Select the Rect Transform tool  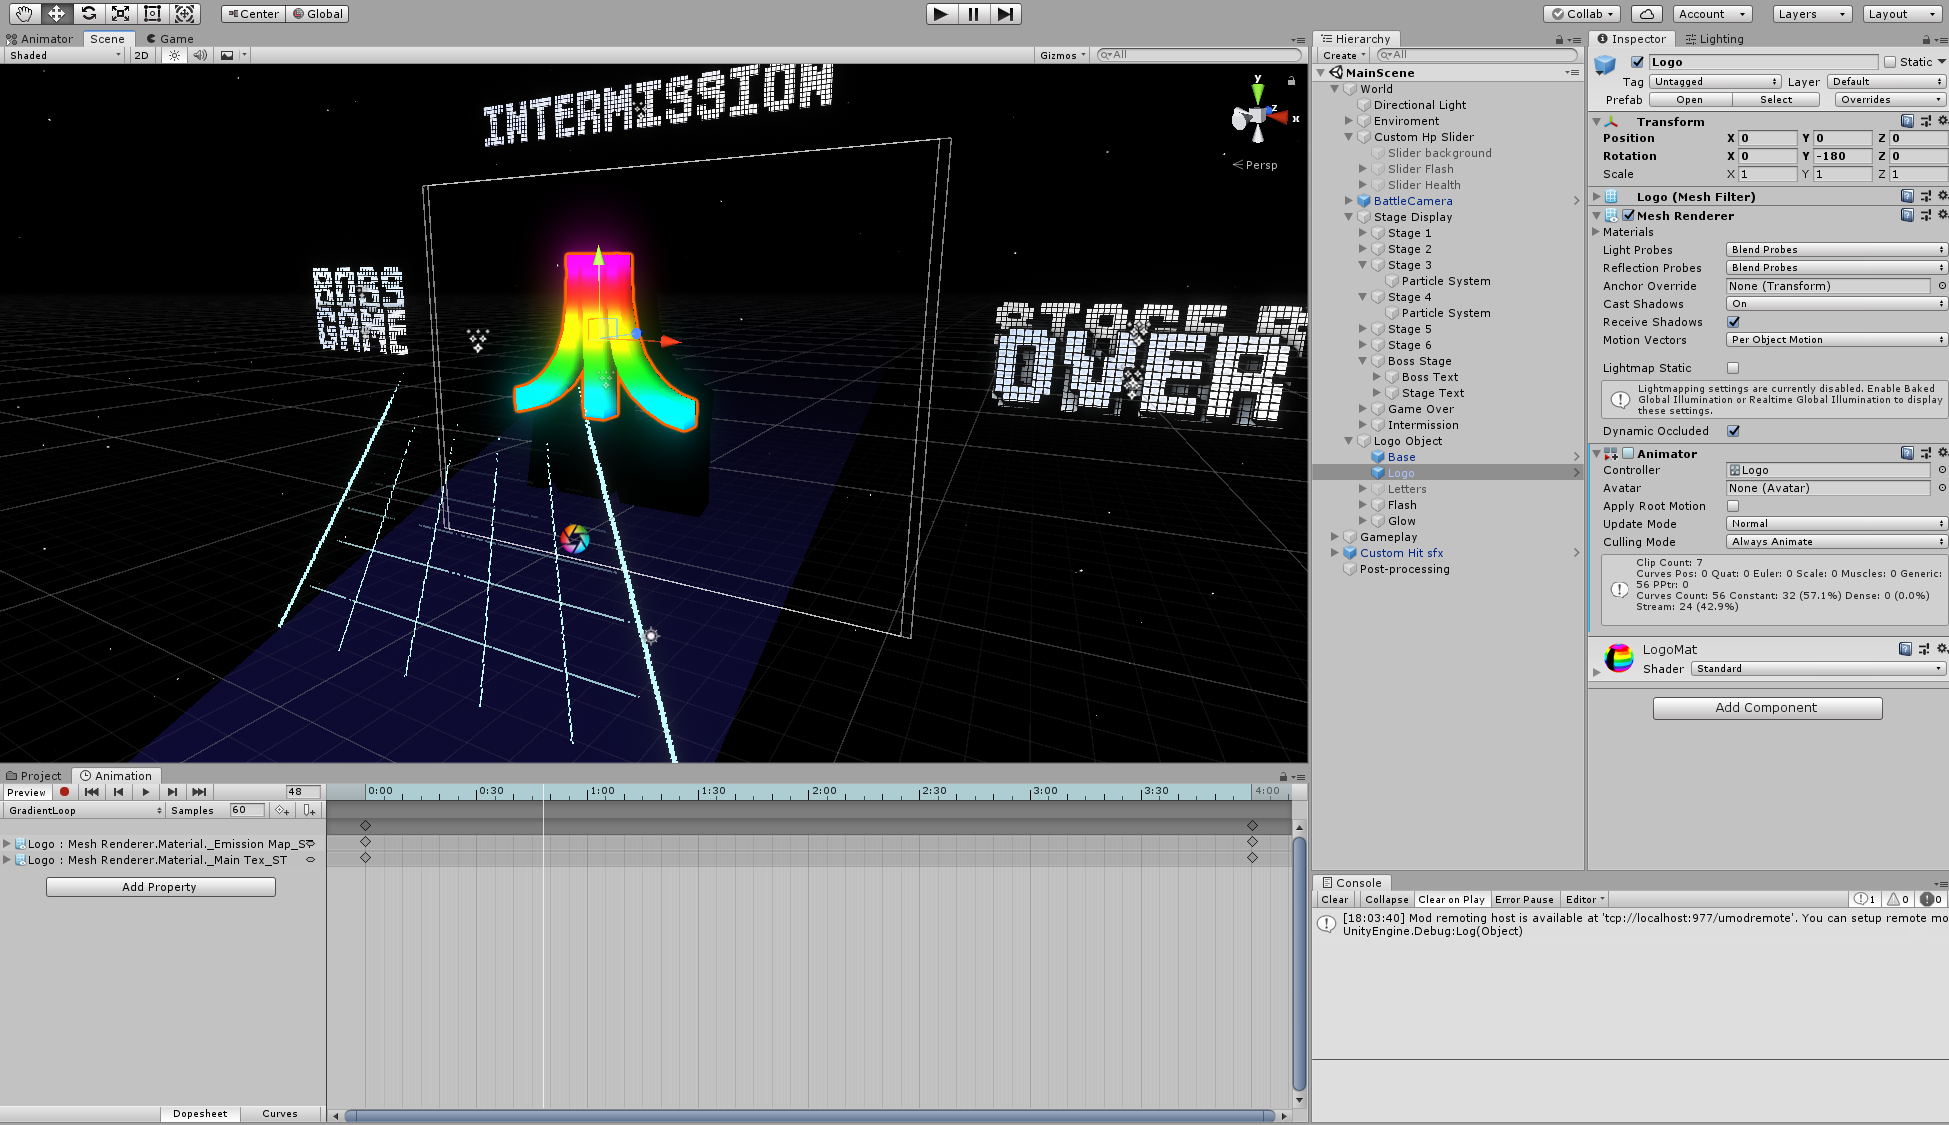coord(152,14)
